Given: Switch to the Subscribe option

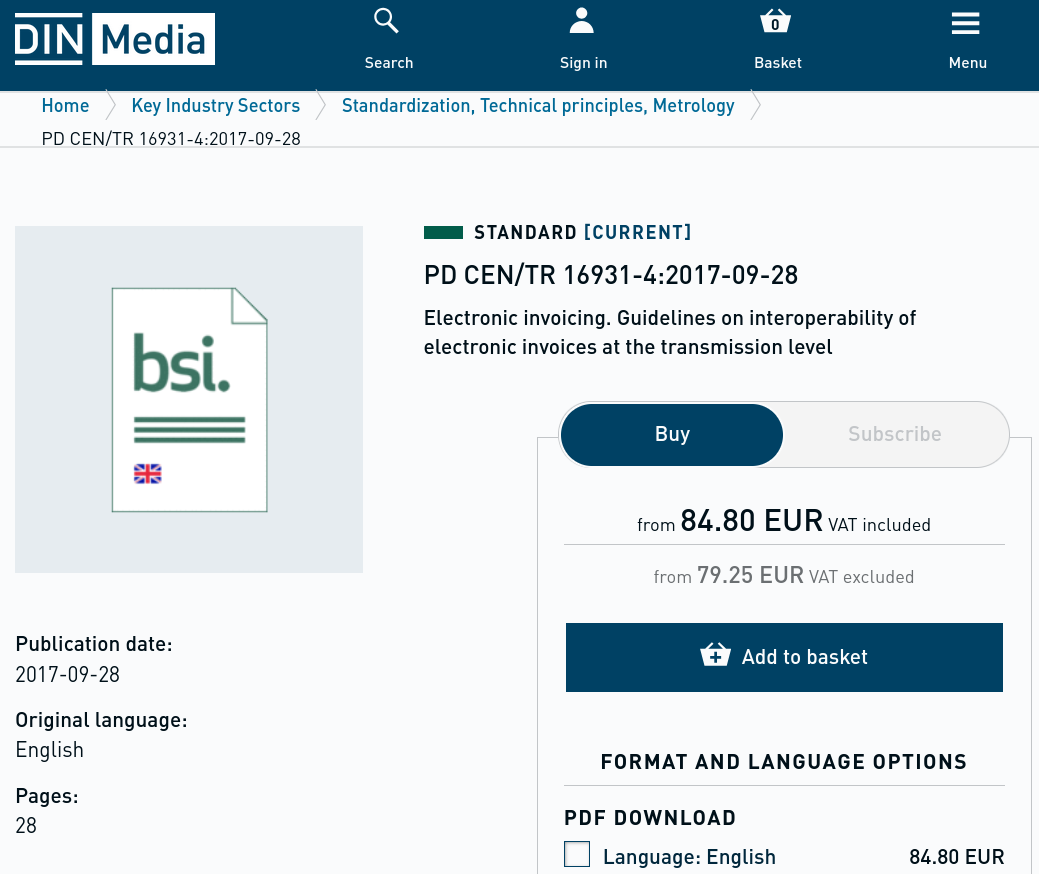Looking at the screenshot, I should click(894, 434).
